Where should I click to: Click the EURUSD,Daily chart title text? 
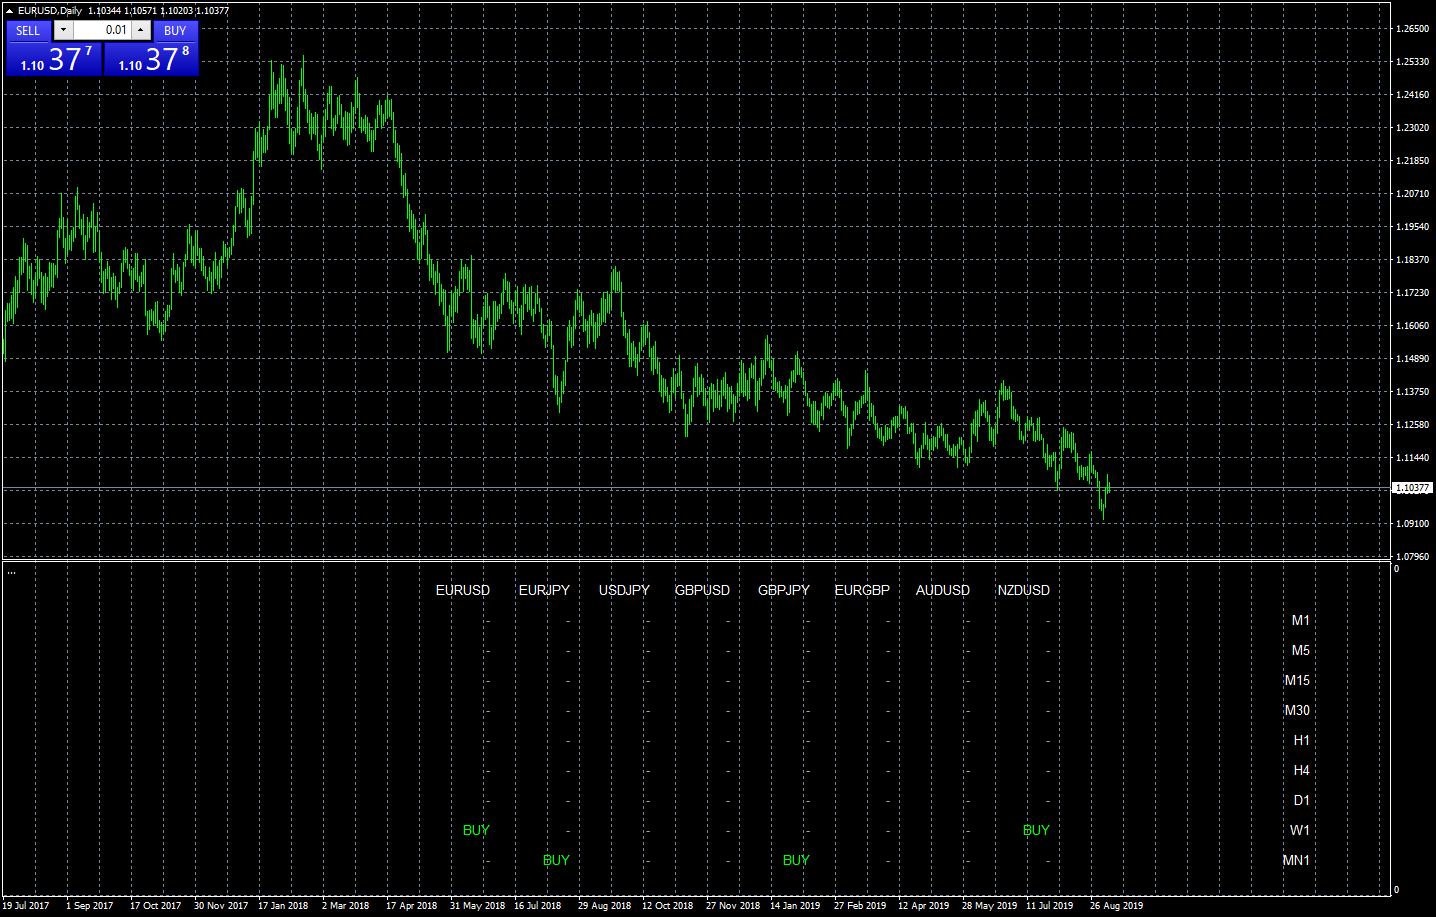point(50,10)
